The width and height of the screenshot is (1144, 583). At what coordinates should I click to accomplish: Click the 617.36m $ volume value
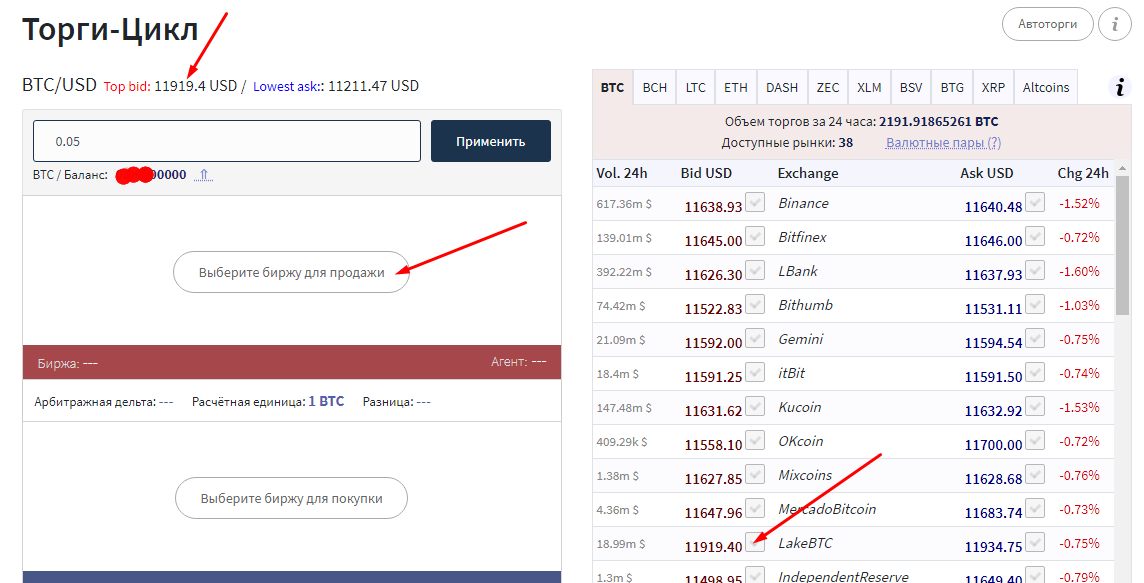[x=624, y=204]
